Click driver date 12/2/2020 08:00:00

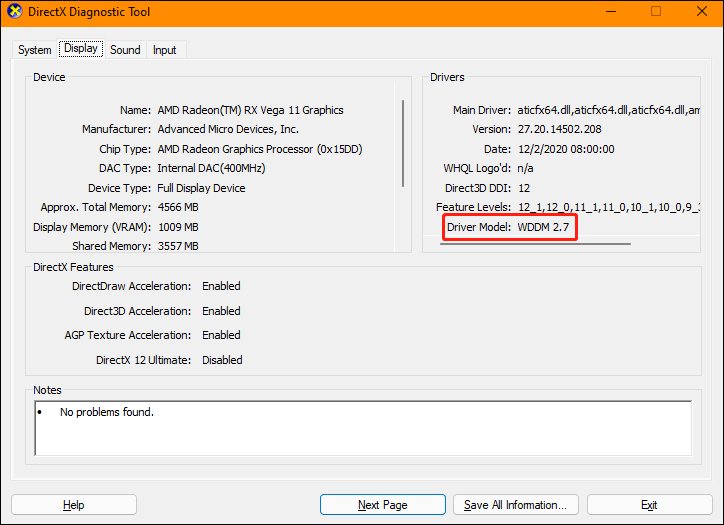pos(566,149)
